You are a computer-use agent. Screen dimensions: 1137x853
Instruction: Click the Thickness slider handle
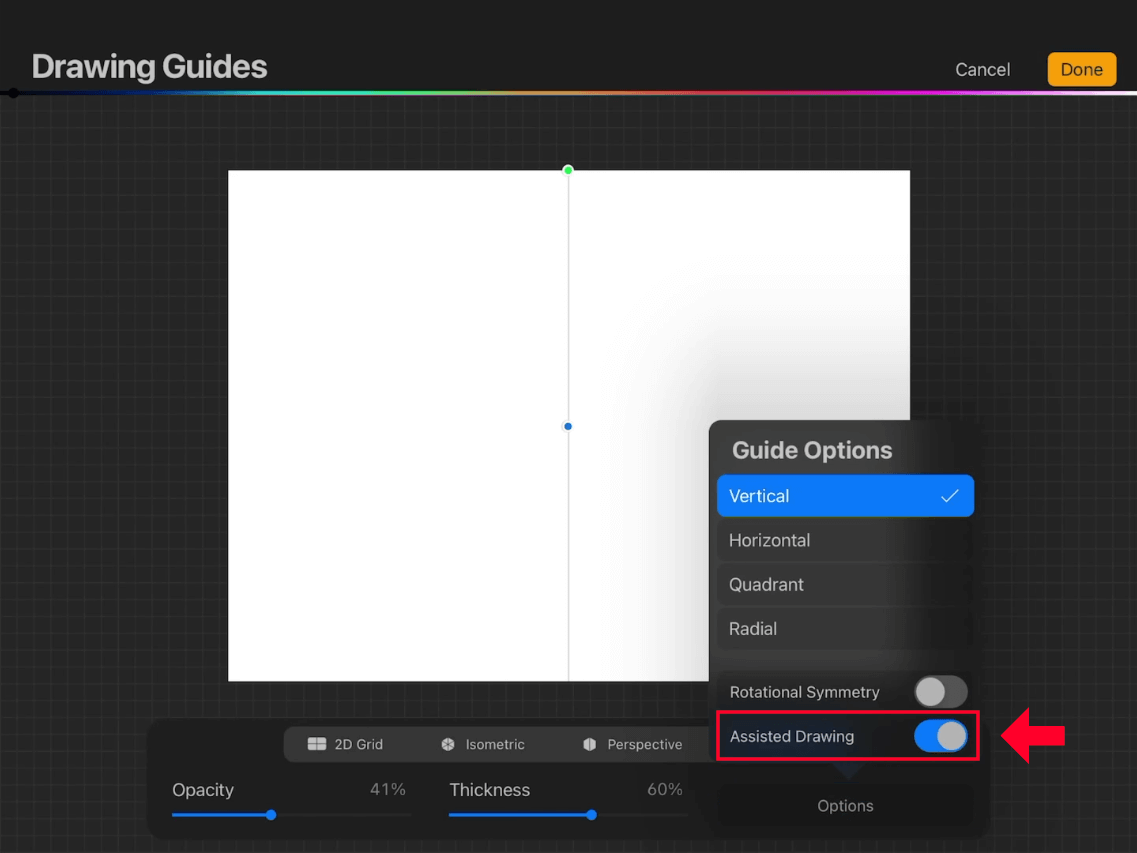click(591, 815)
